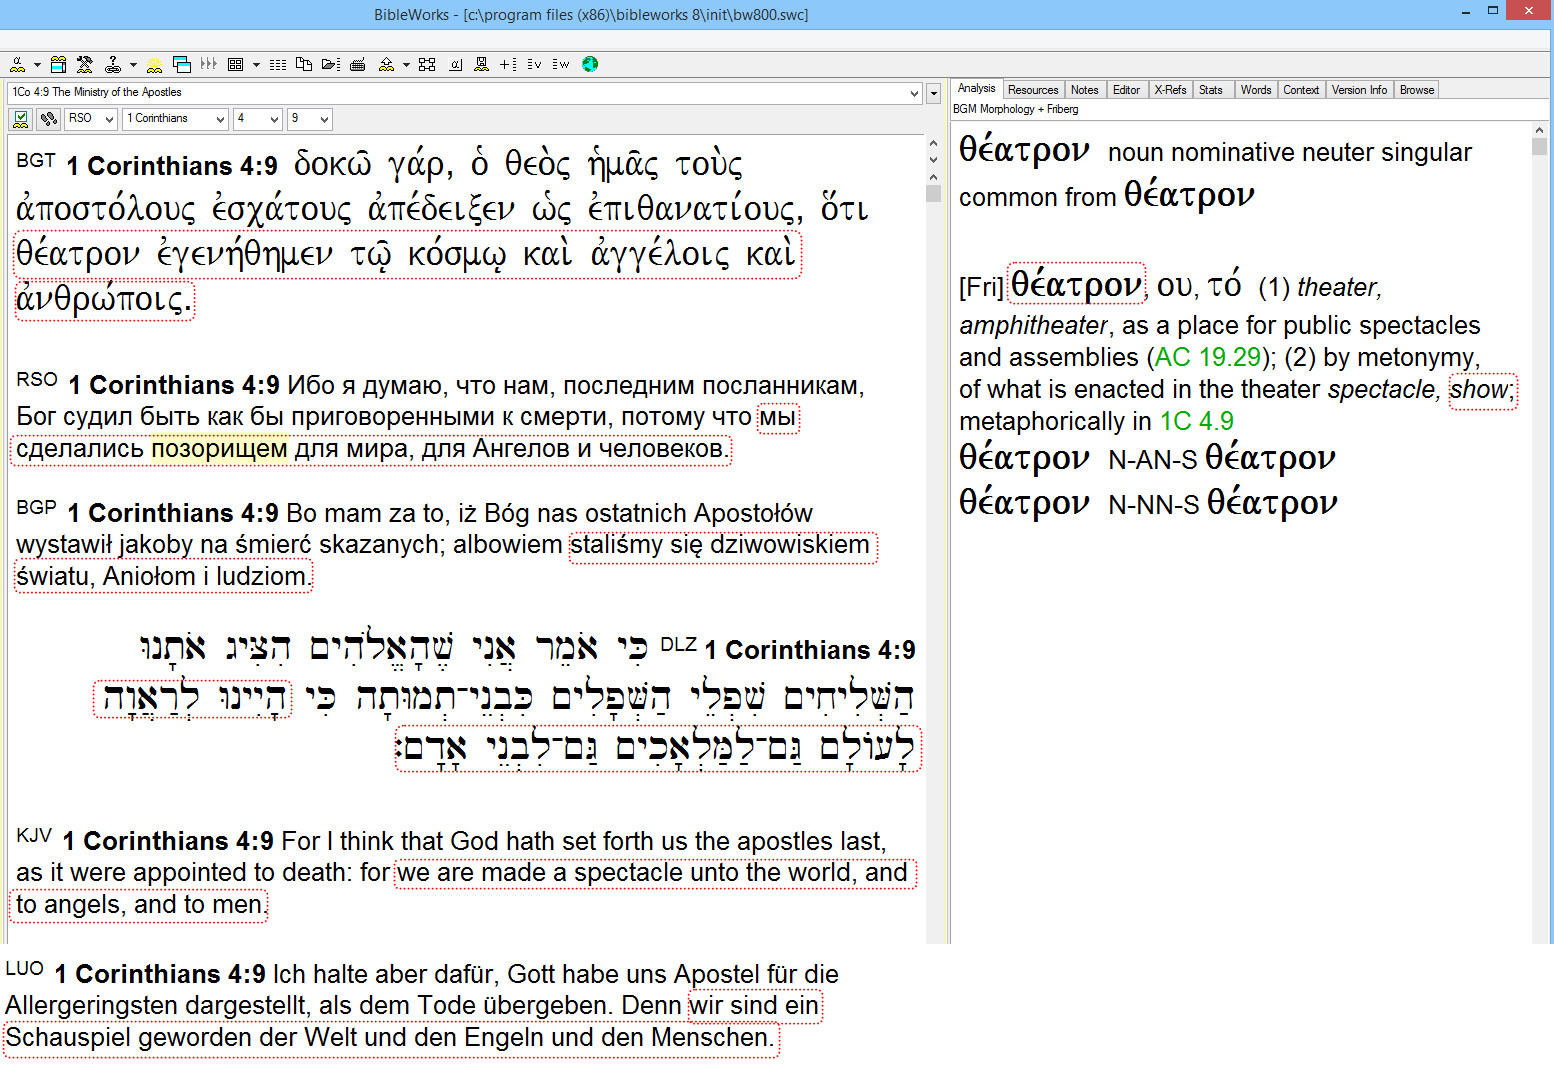Screen dimensions: 1554x1065
Task: Open dropdown arrow next to export icon
Action: (406, 64)
